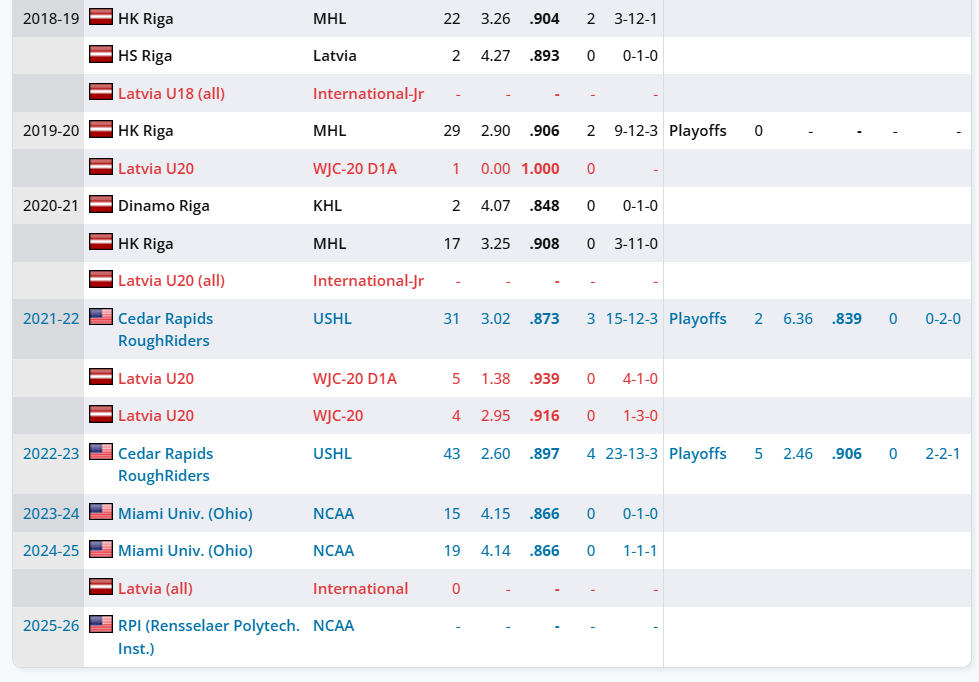The height and width of the screenshot is (682, 979).
Task: Click Playoffs link in 2022-23 row
Action: (697, 453)
